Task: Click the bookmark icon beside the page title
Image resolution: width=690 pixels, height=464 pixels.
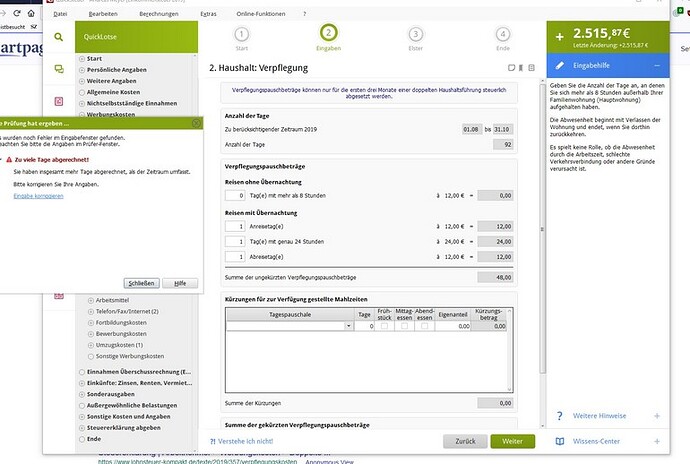Action: [x=521, y=68]
